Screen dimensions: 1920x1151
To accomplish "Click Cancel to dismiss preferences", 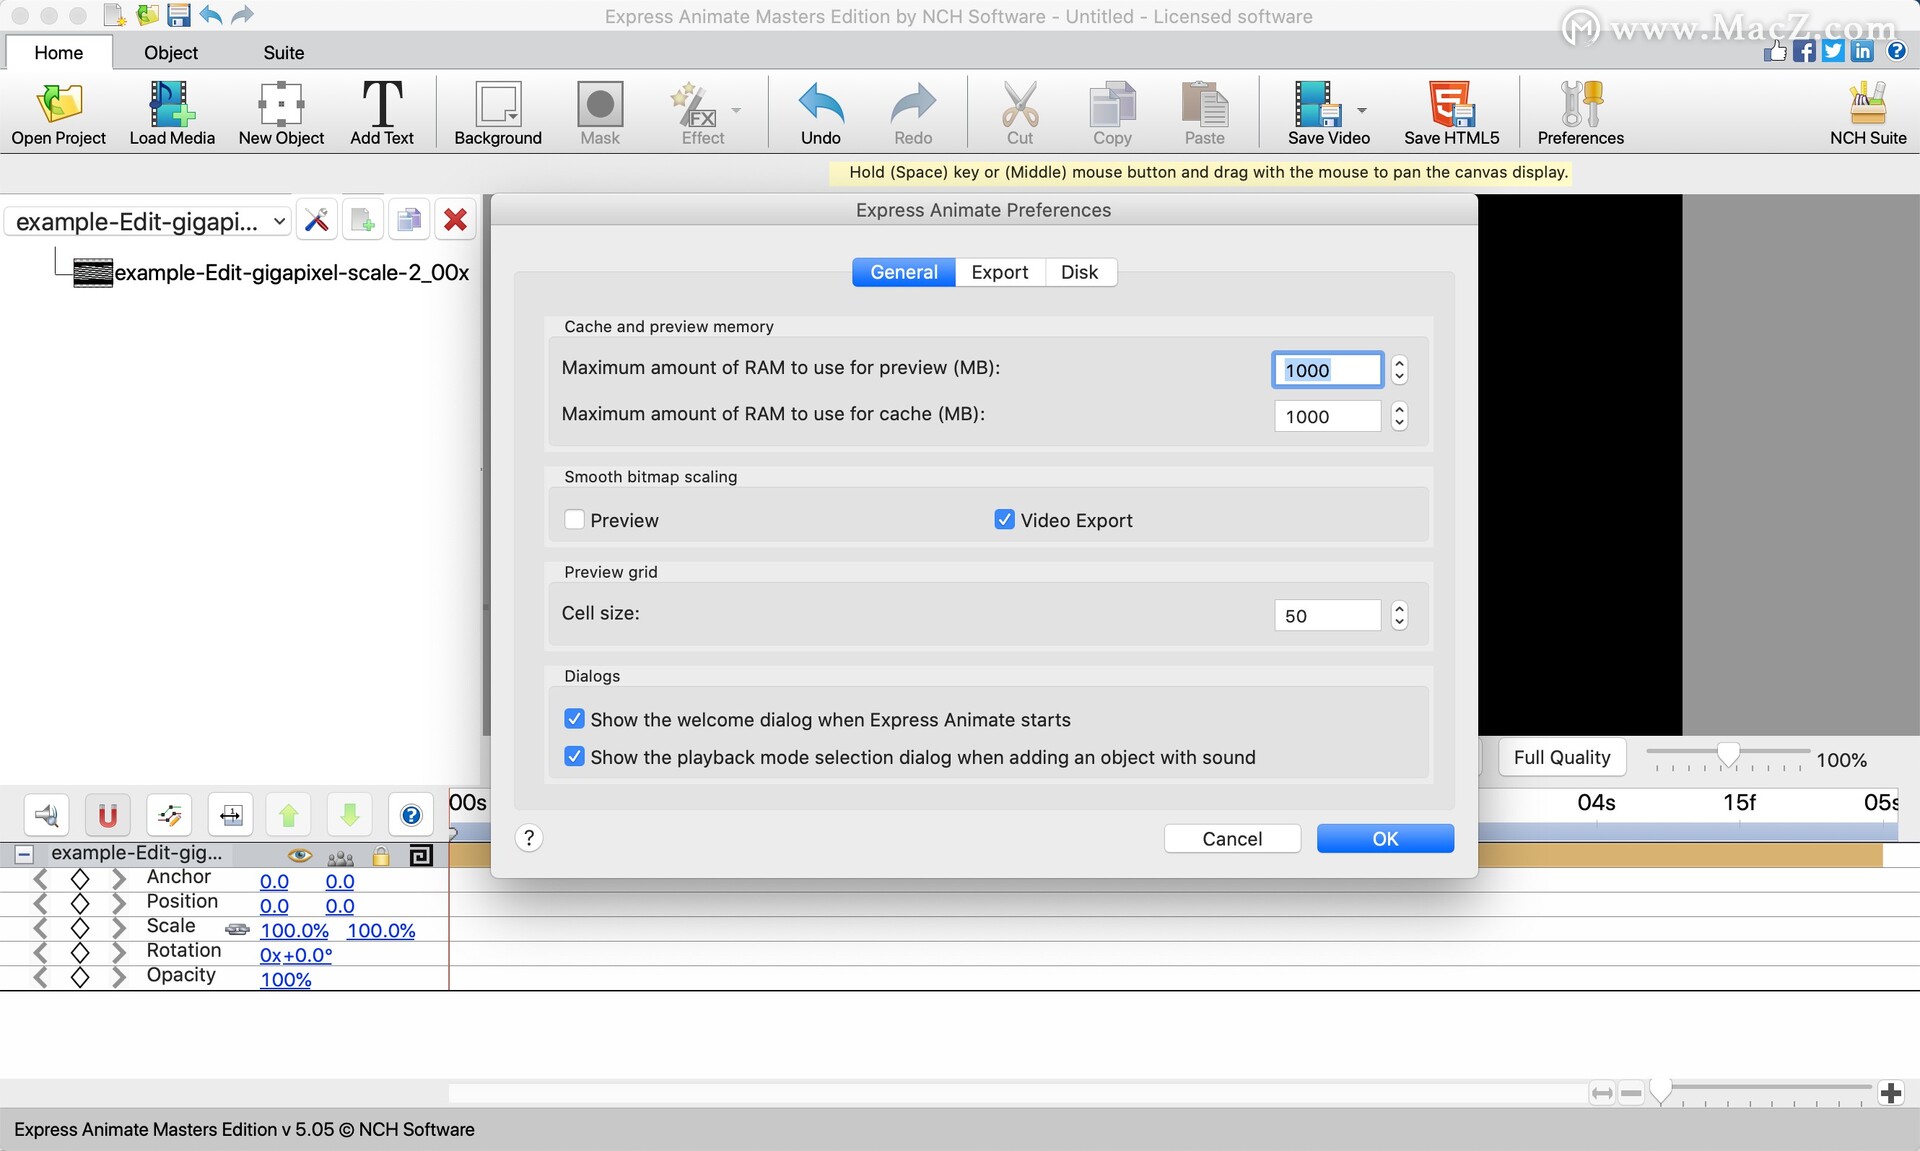I will click(1230, 837).
